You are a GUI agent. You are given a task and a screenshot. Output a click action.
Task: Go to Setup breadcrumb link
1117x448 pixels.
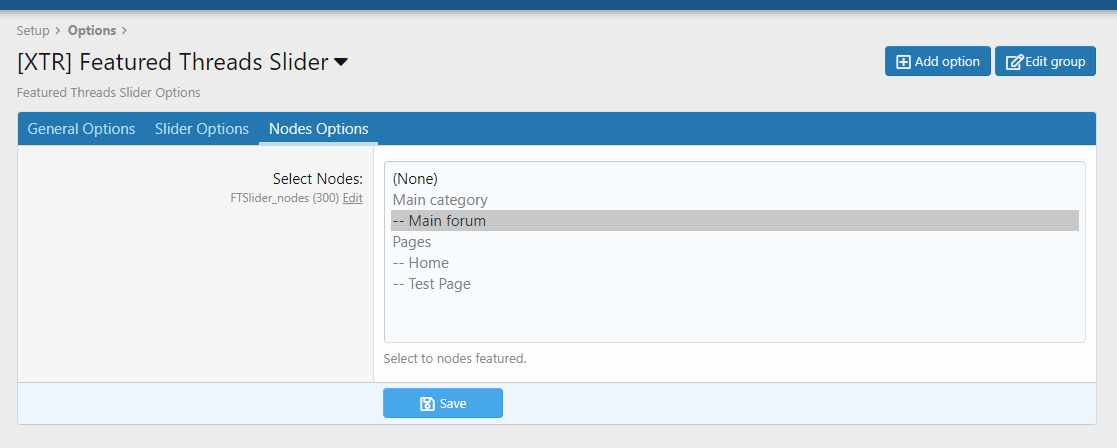[33, 31]
